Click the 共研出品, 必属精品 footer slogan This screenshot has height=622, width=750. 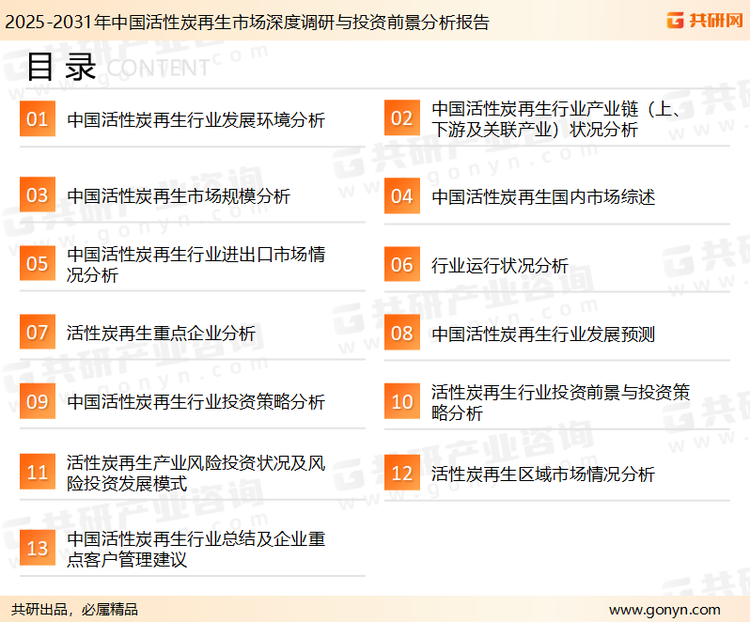pyautogui.click(x=75, y=609)
